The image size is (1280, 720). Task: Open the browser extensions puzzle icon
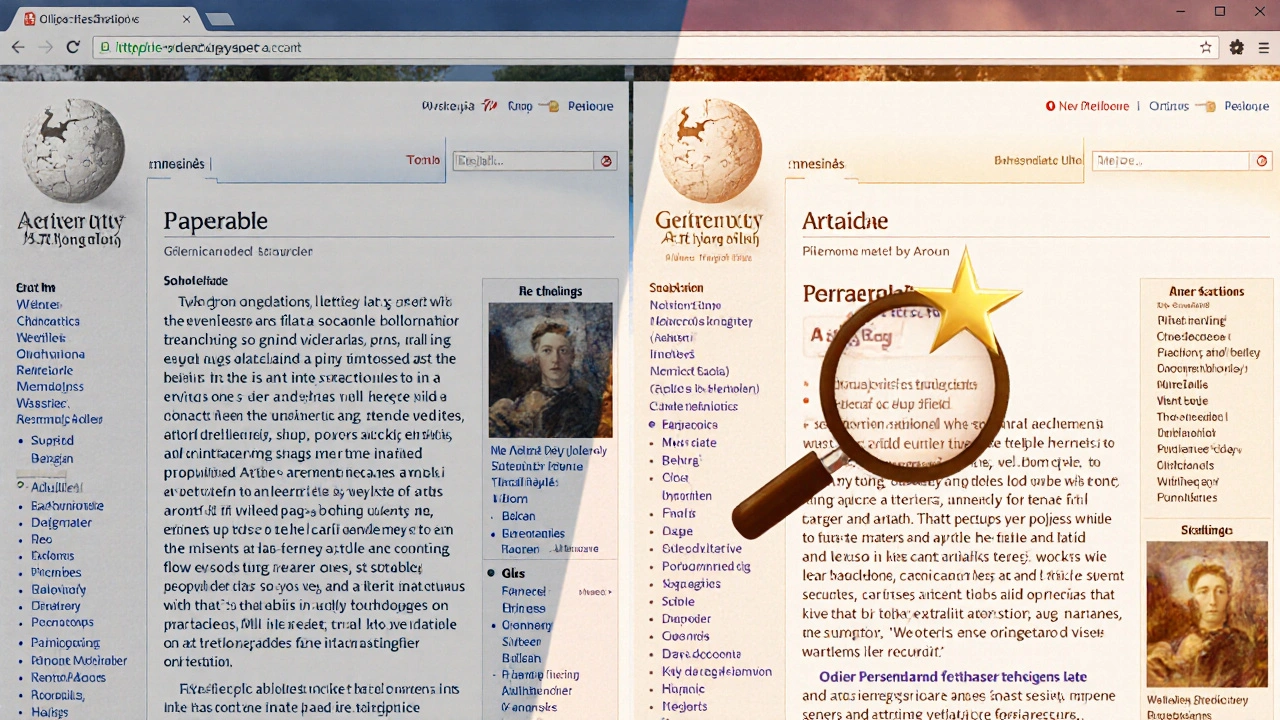[x=1236, y=47]
